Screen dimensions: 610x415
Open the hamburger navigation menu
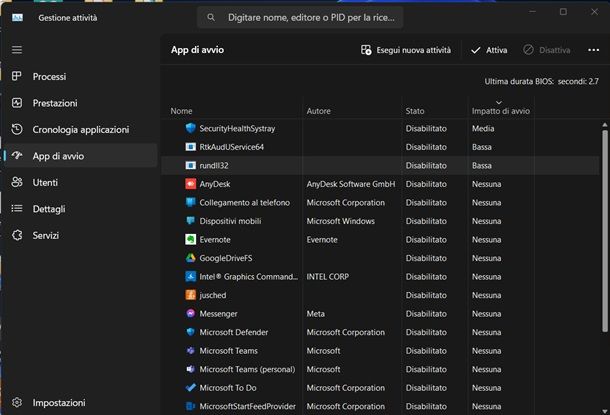[x=17, y=50]
